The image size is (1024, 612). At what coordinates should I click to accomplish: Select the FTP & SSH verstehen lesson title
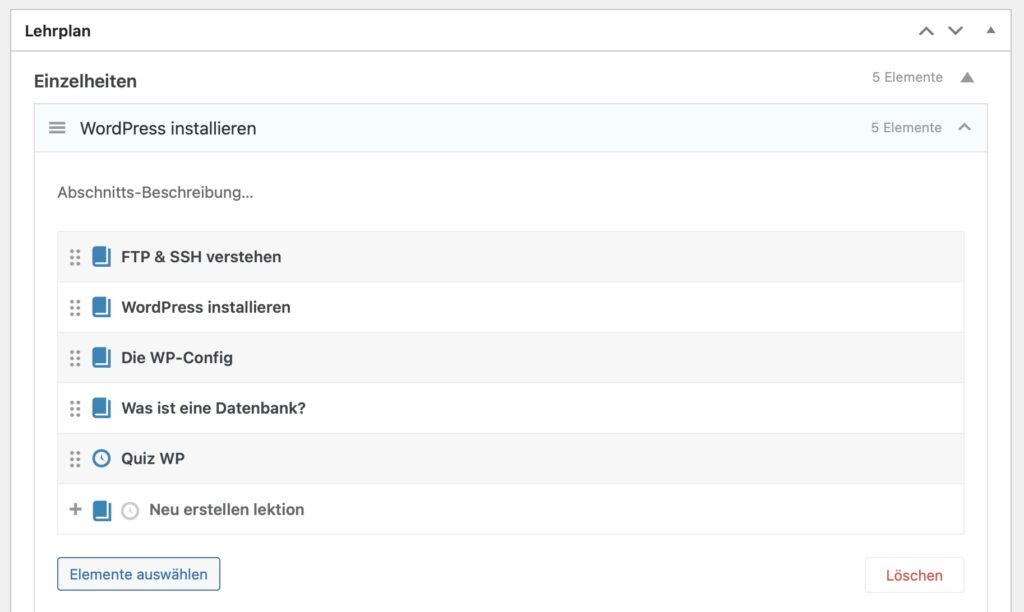pyautogui.click(x=201, y=257)
